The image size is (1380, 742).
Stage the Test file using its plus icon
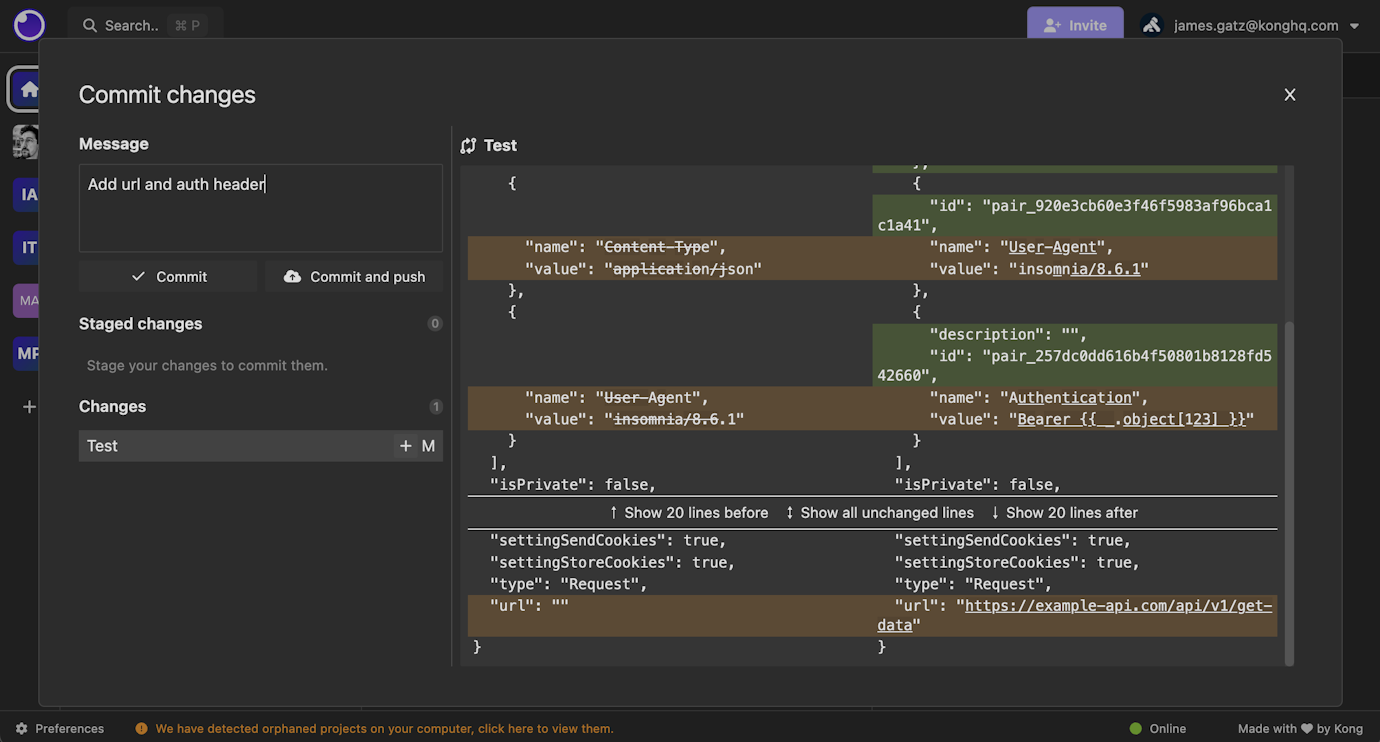tap(405, 445)
